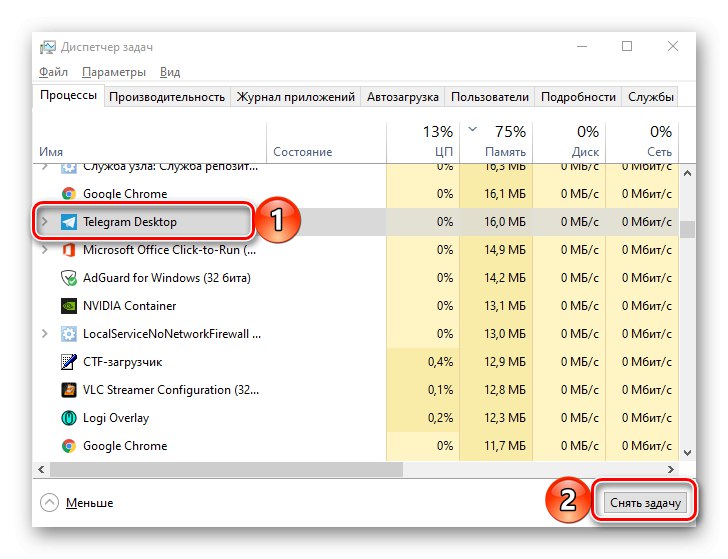Switch to the Пользователи tab
This screenshot has height=559, width=728.
point(489,97)
